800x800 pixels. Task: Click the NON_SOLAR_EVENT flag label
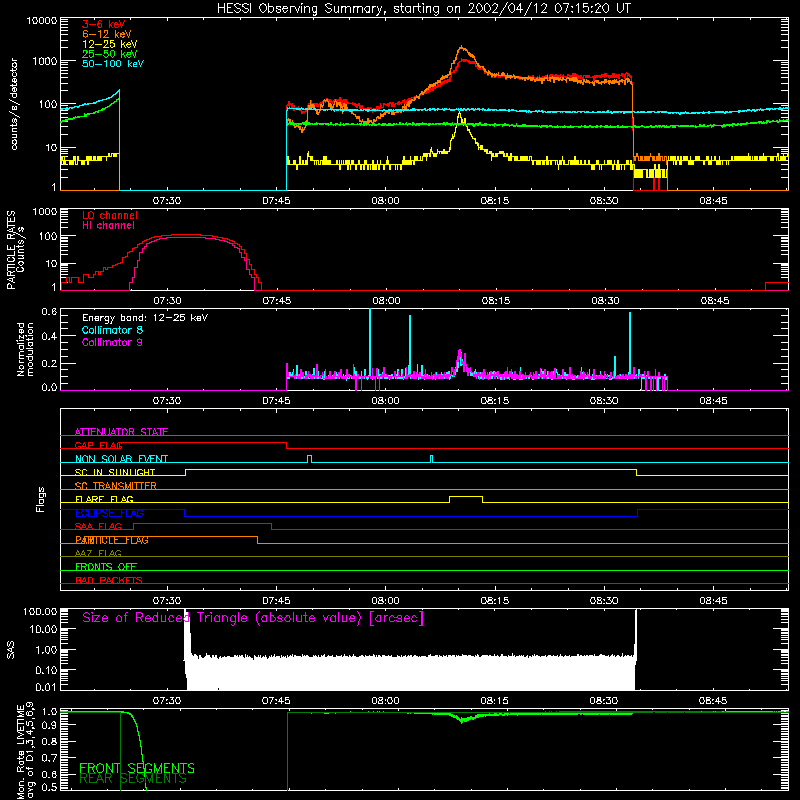[121, 459]
